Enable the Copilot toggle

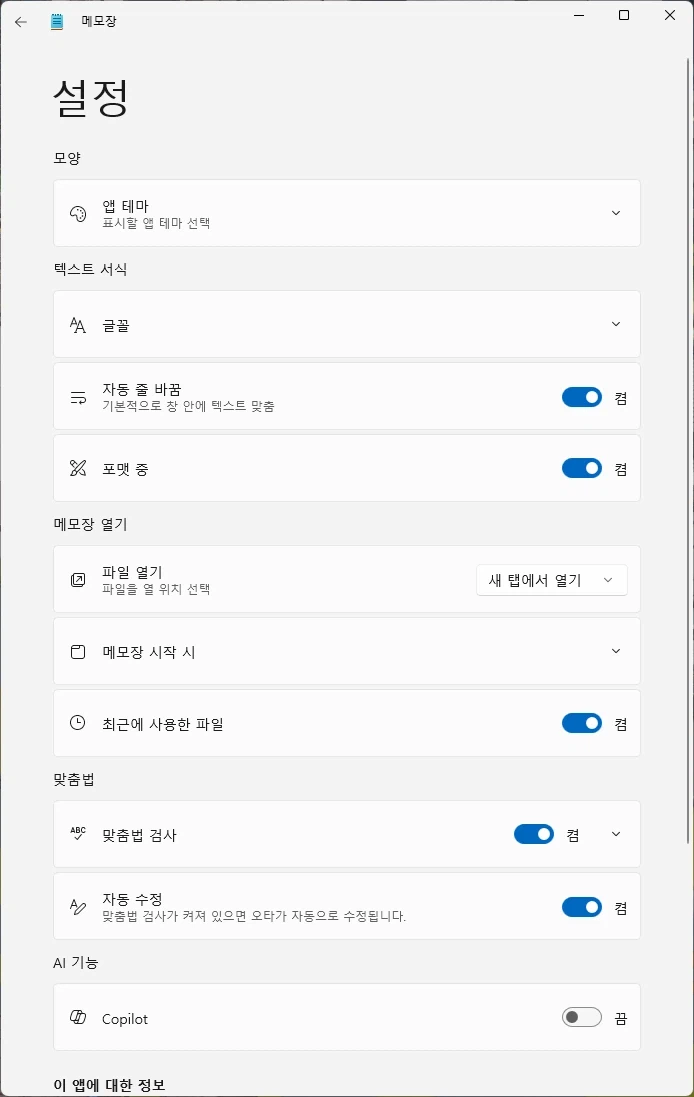[581, 1017]
